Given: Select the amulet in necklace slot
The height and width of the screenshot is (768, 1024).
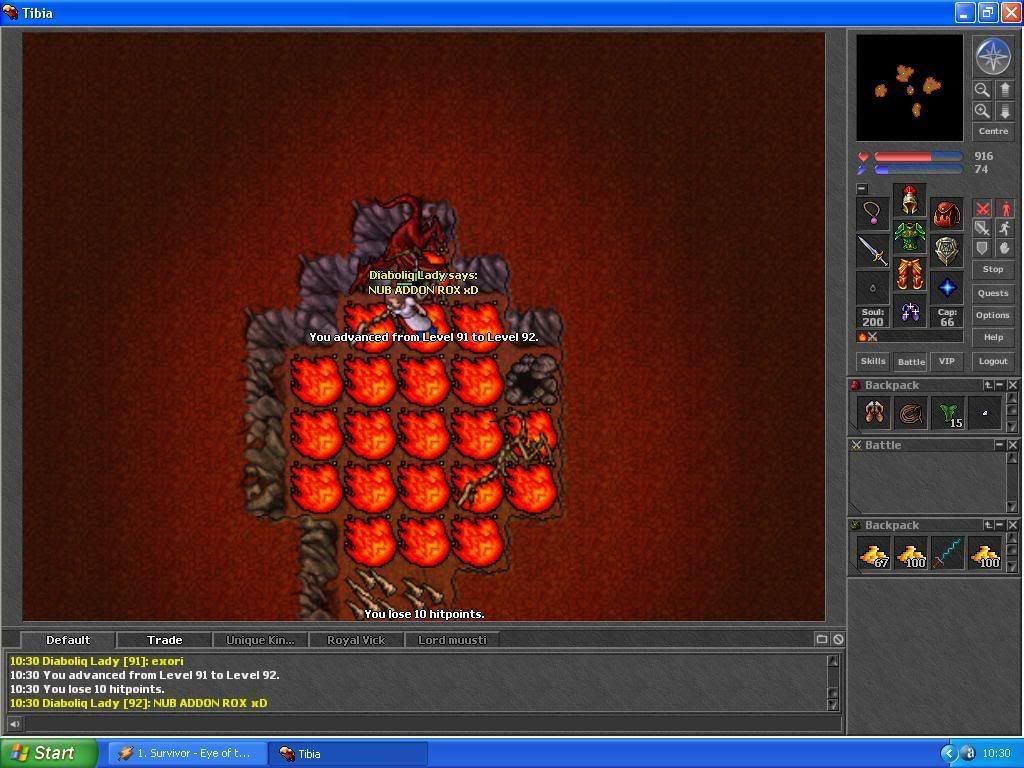Looking at the screenshot, I should (872, 214).
